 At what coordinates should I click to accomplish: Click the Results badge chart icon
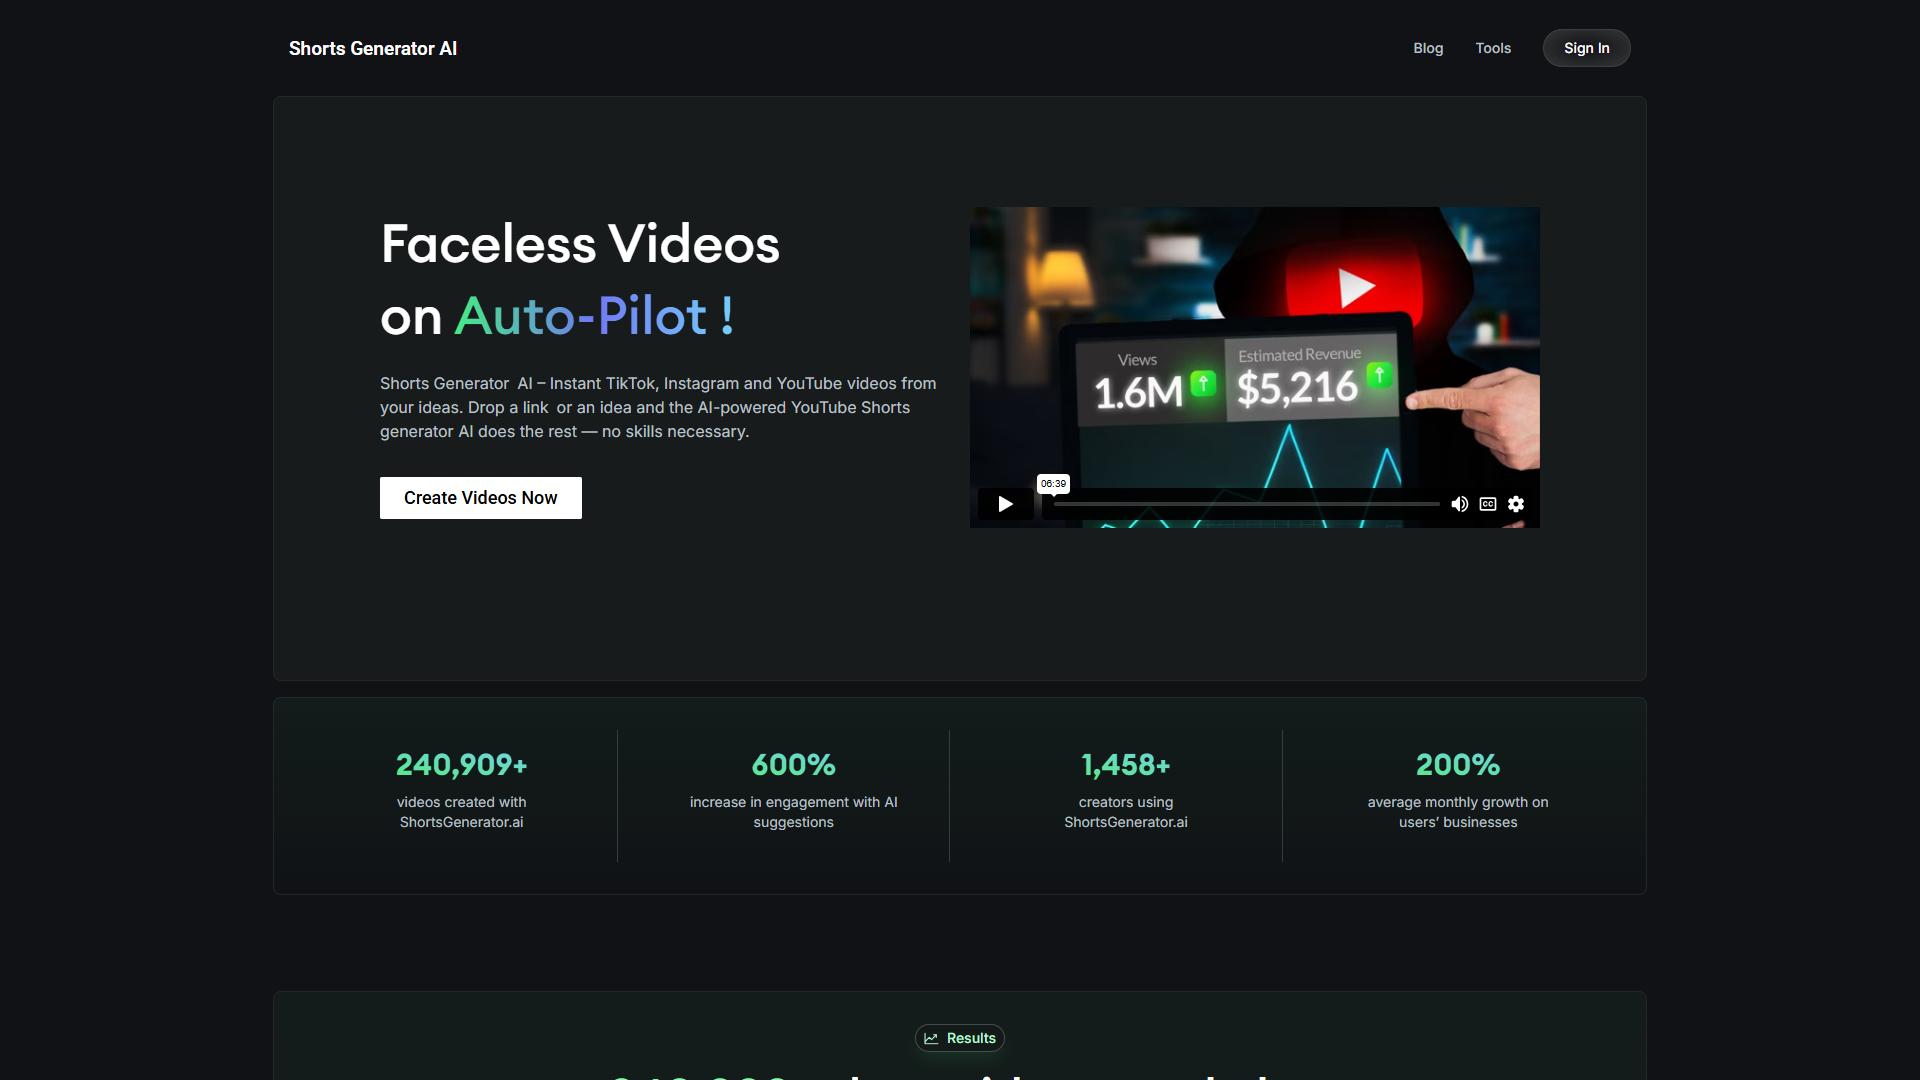tap(931, 1038)
